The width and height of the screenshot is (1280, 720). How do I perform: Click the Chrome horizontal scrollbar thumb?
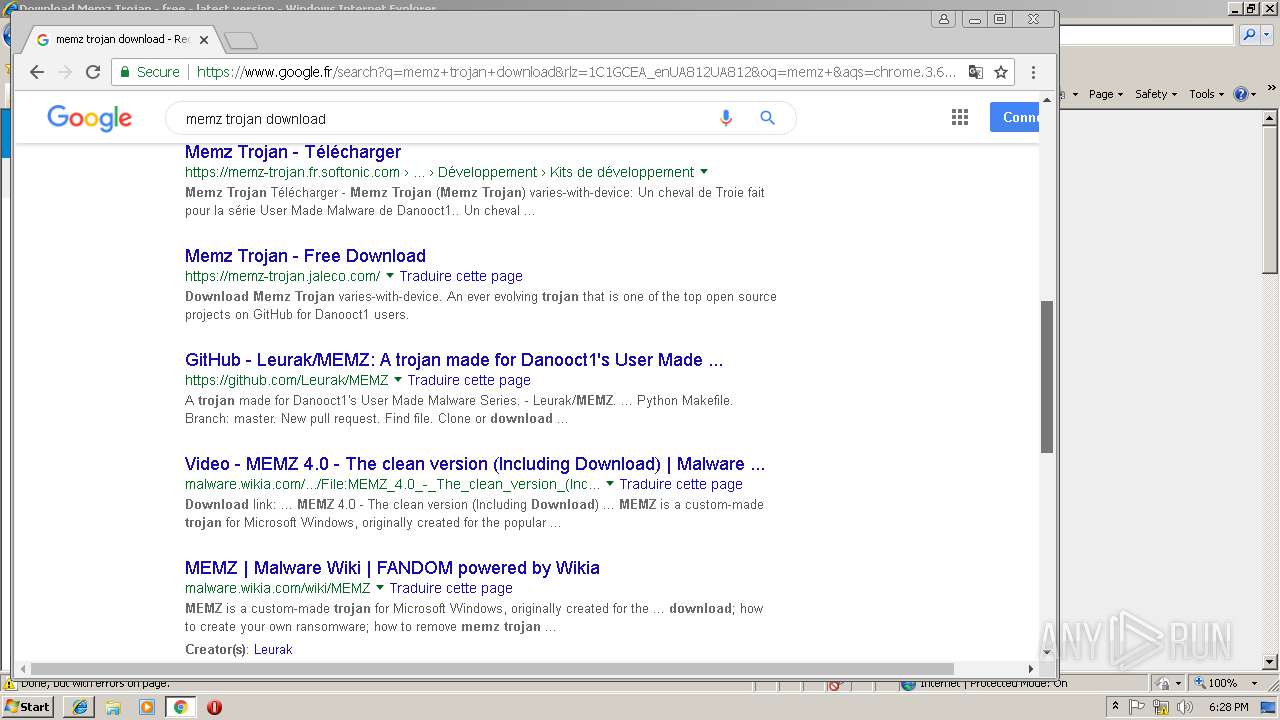492,668
